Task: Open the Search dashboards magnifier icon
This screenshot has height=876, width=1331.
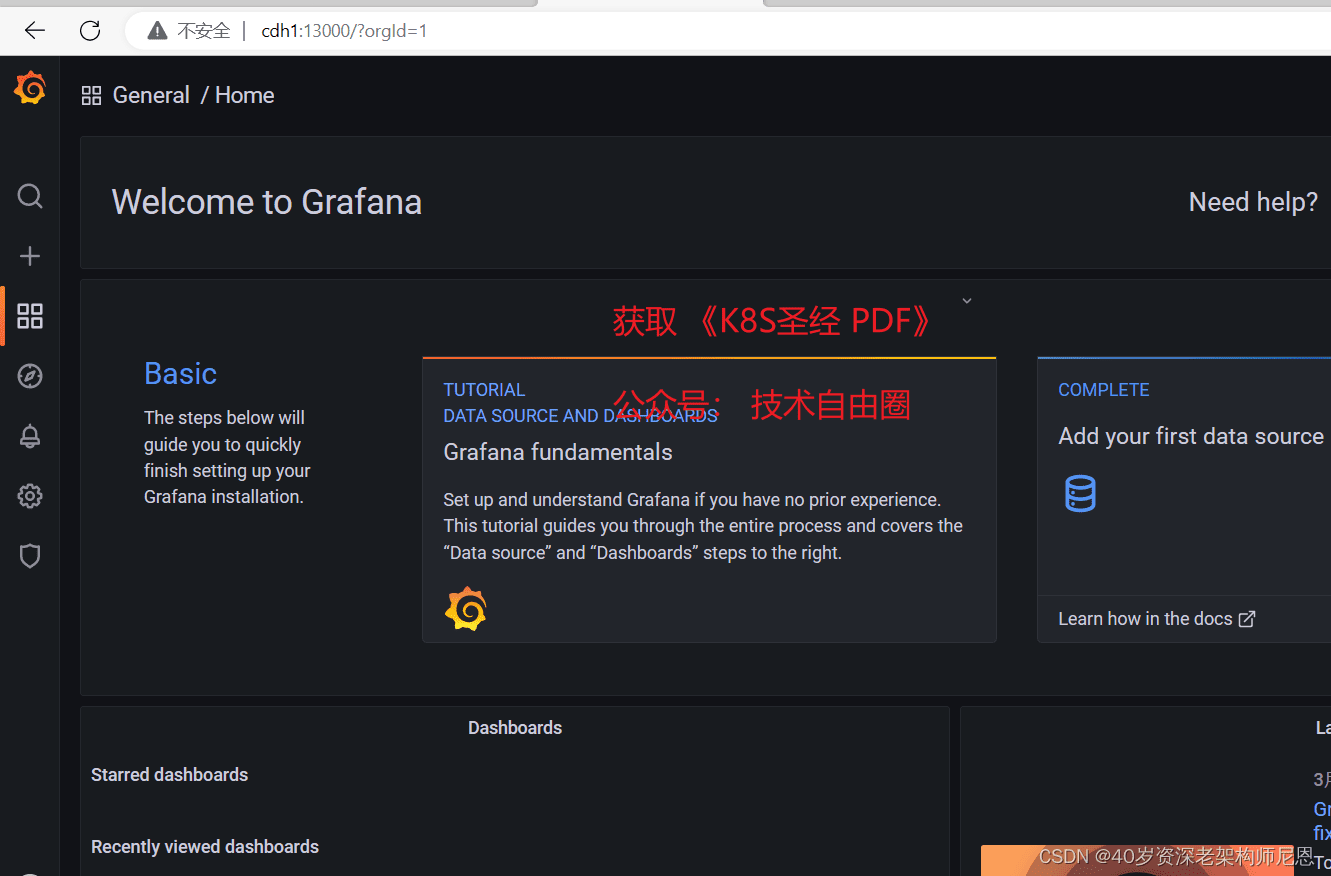Action: pos(30,196)
